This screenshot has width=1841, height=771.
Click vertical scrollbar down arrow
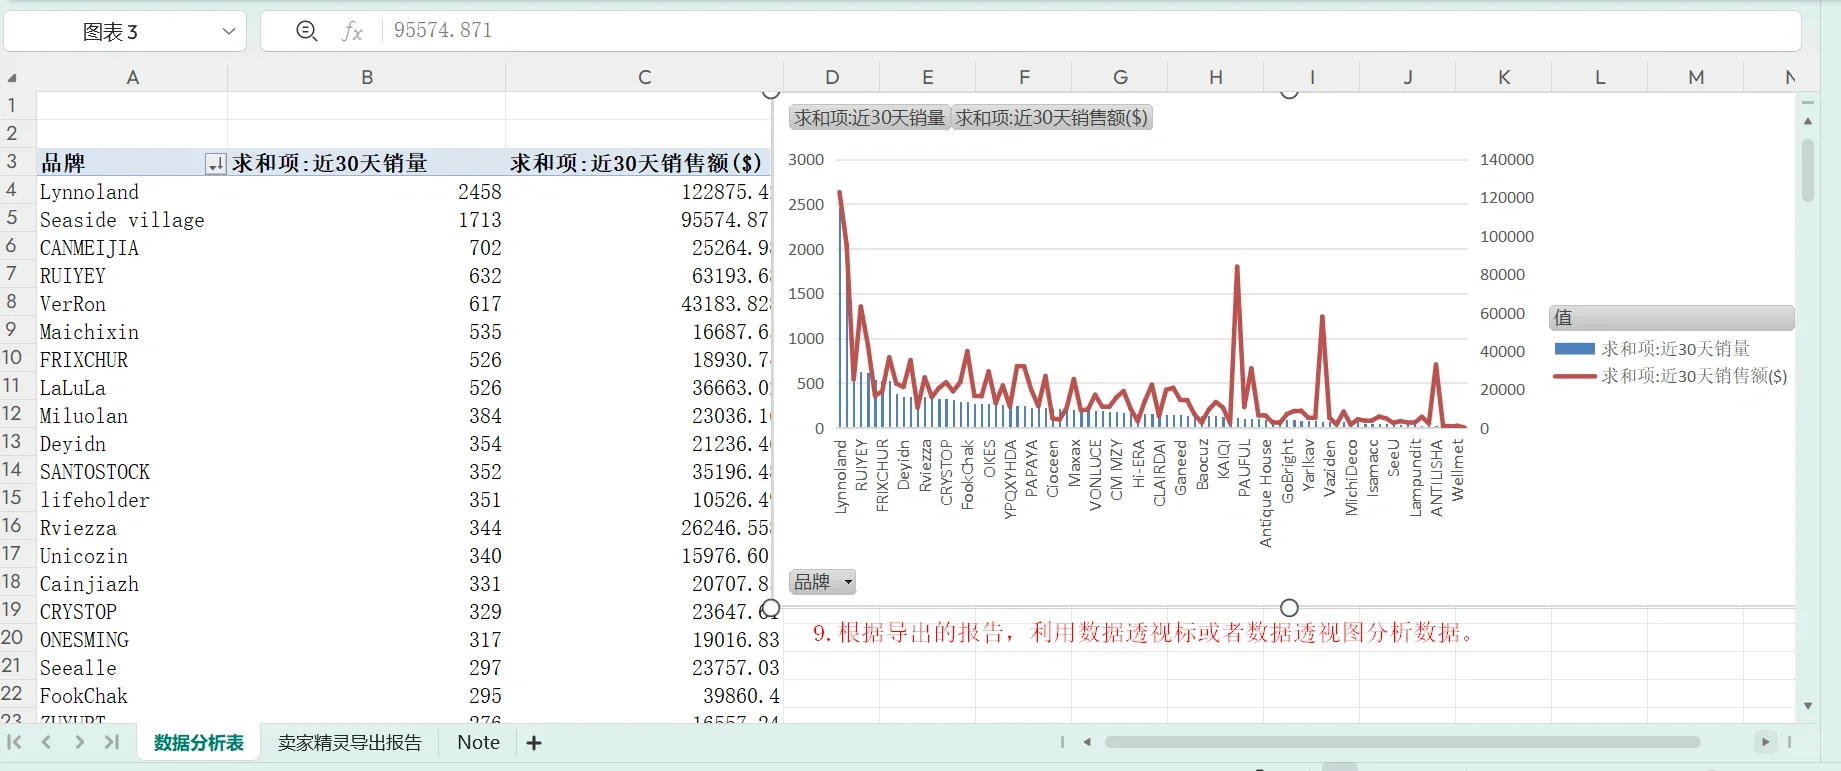coord(1808,706)
